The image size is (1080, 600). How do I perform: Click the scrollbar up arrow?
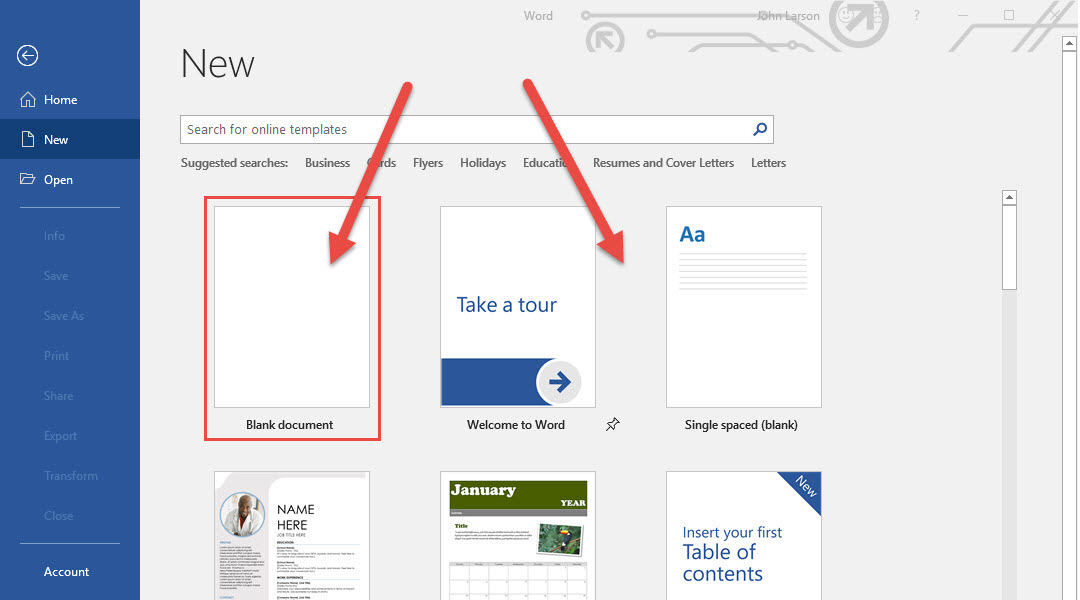tap(1009, 198)
